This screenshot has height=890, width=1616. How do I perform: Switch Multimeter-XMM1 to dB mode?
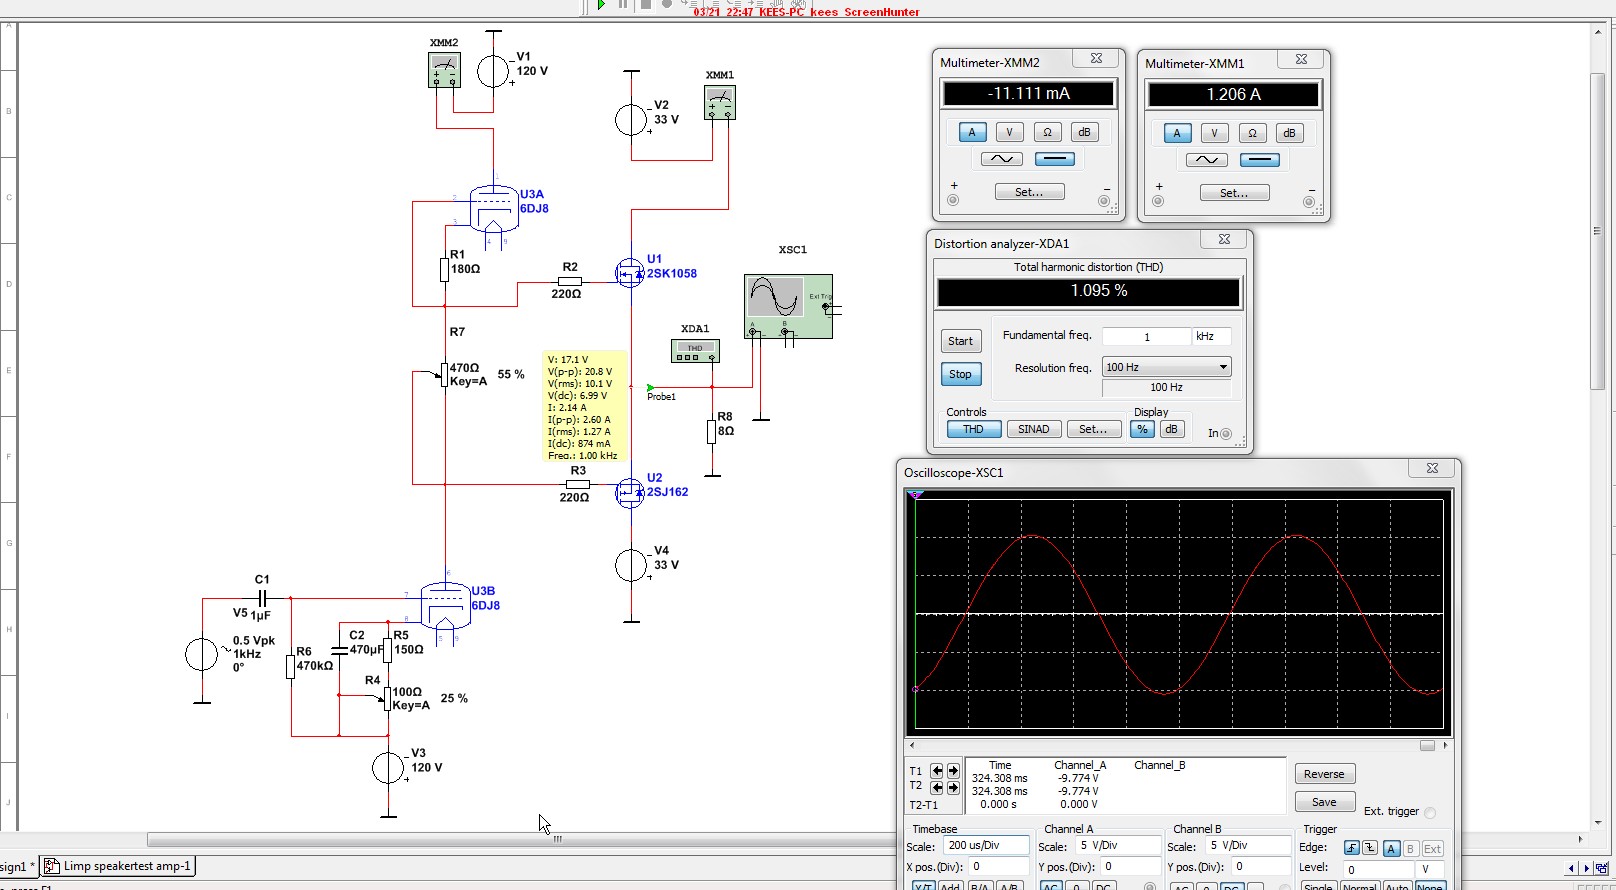coord(1289,133)
